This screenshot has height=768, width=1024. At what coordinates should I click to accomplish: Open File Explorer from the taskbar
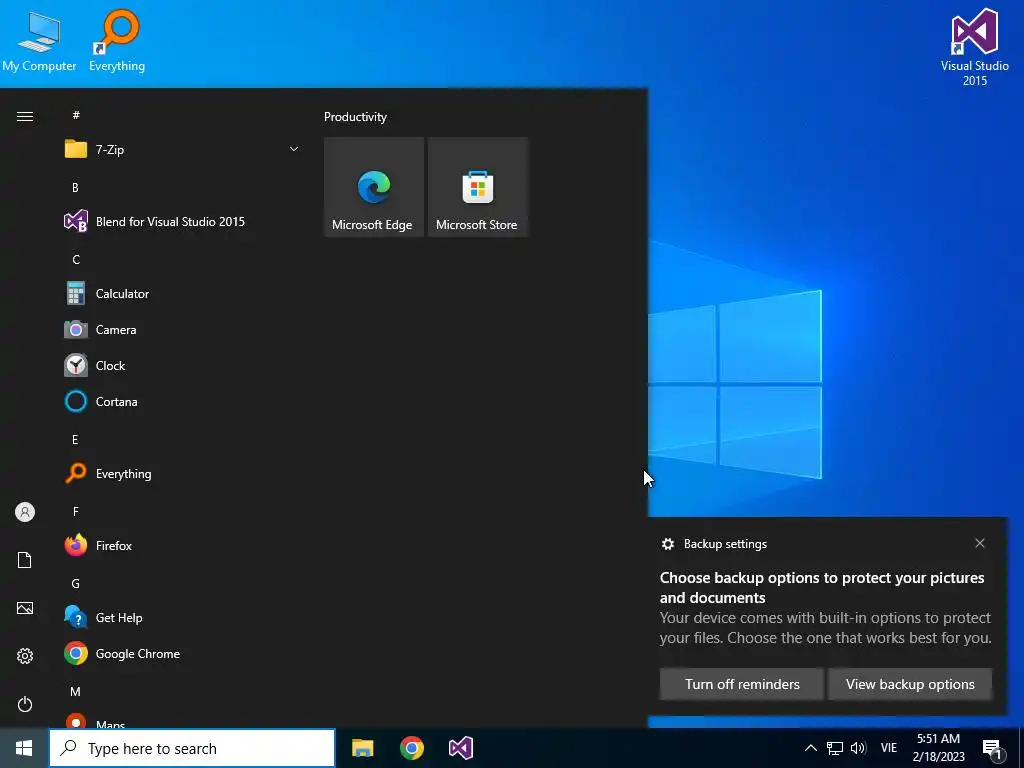(x=362, y=748)
